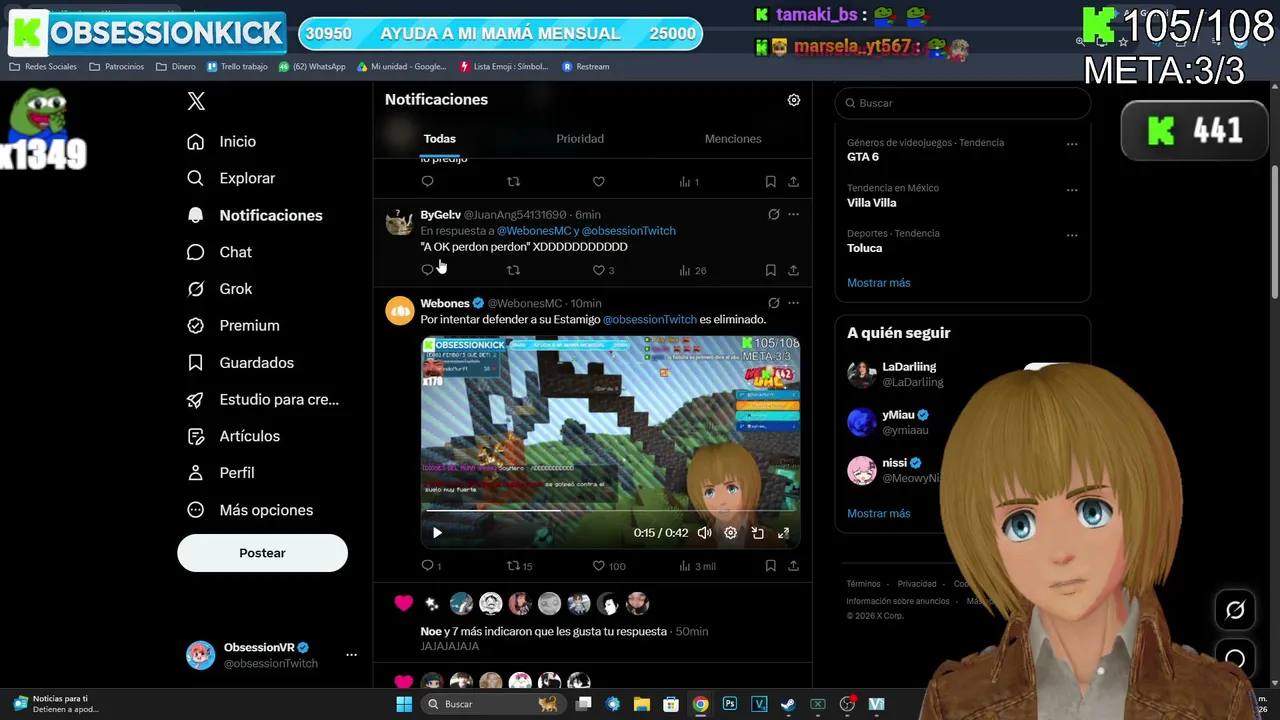Open Guardados bookmarks
The width and height of the screenshot is (1280, 720).
241,363
